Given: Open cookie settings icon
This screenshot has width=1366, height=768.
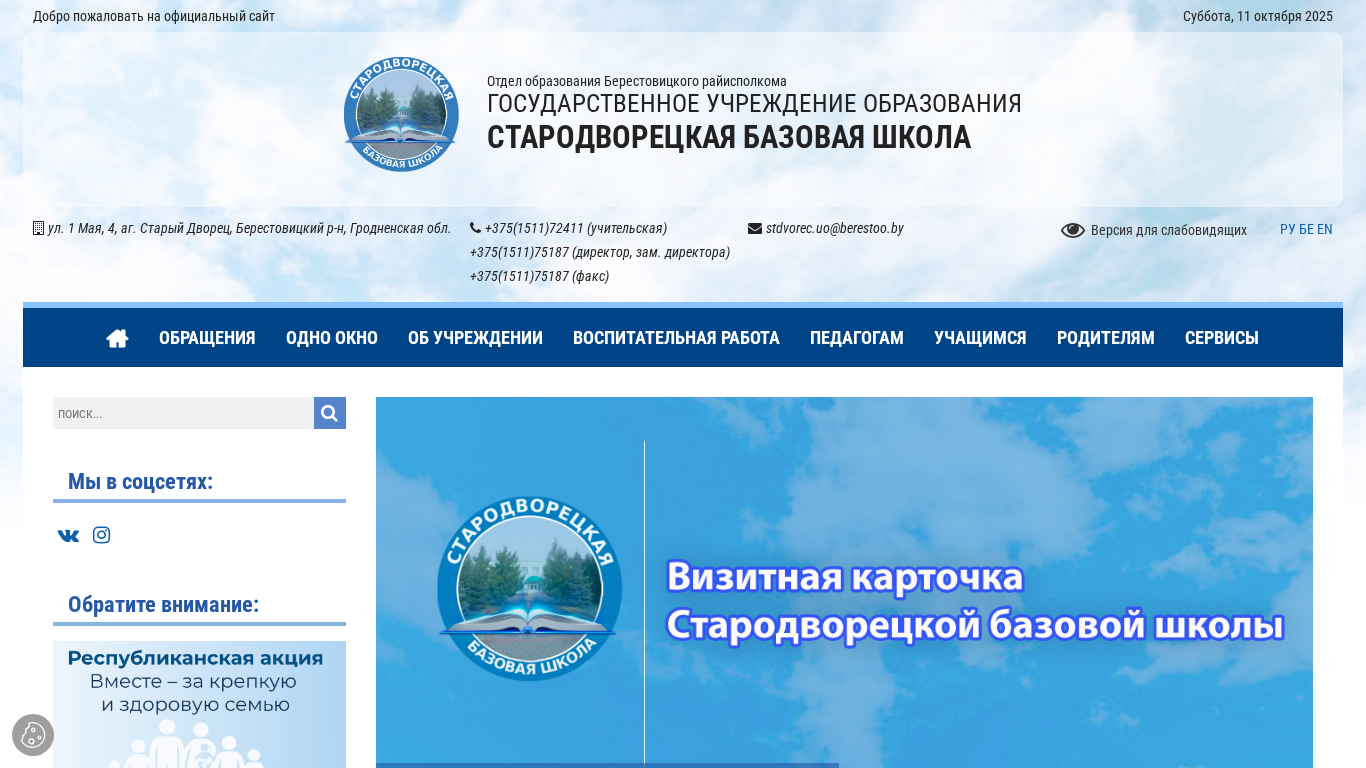Looking at the screenshot, I should pyautogui.click(x=33, y=735).
